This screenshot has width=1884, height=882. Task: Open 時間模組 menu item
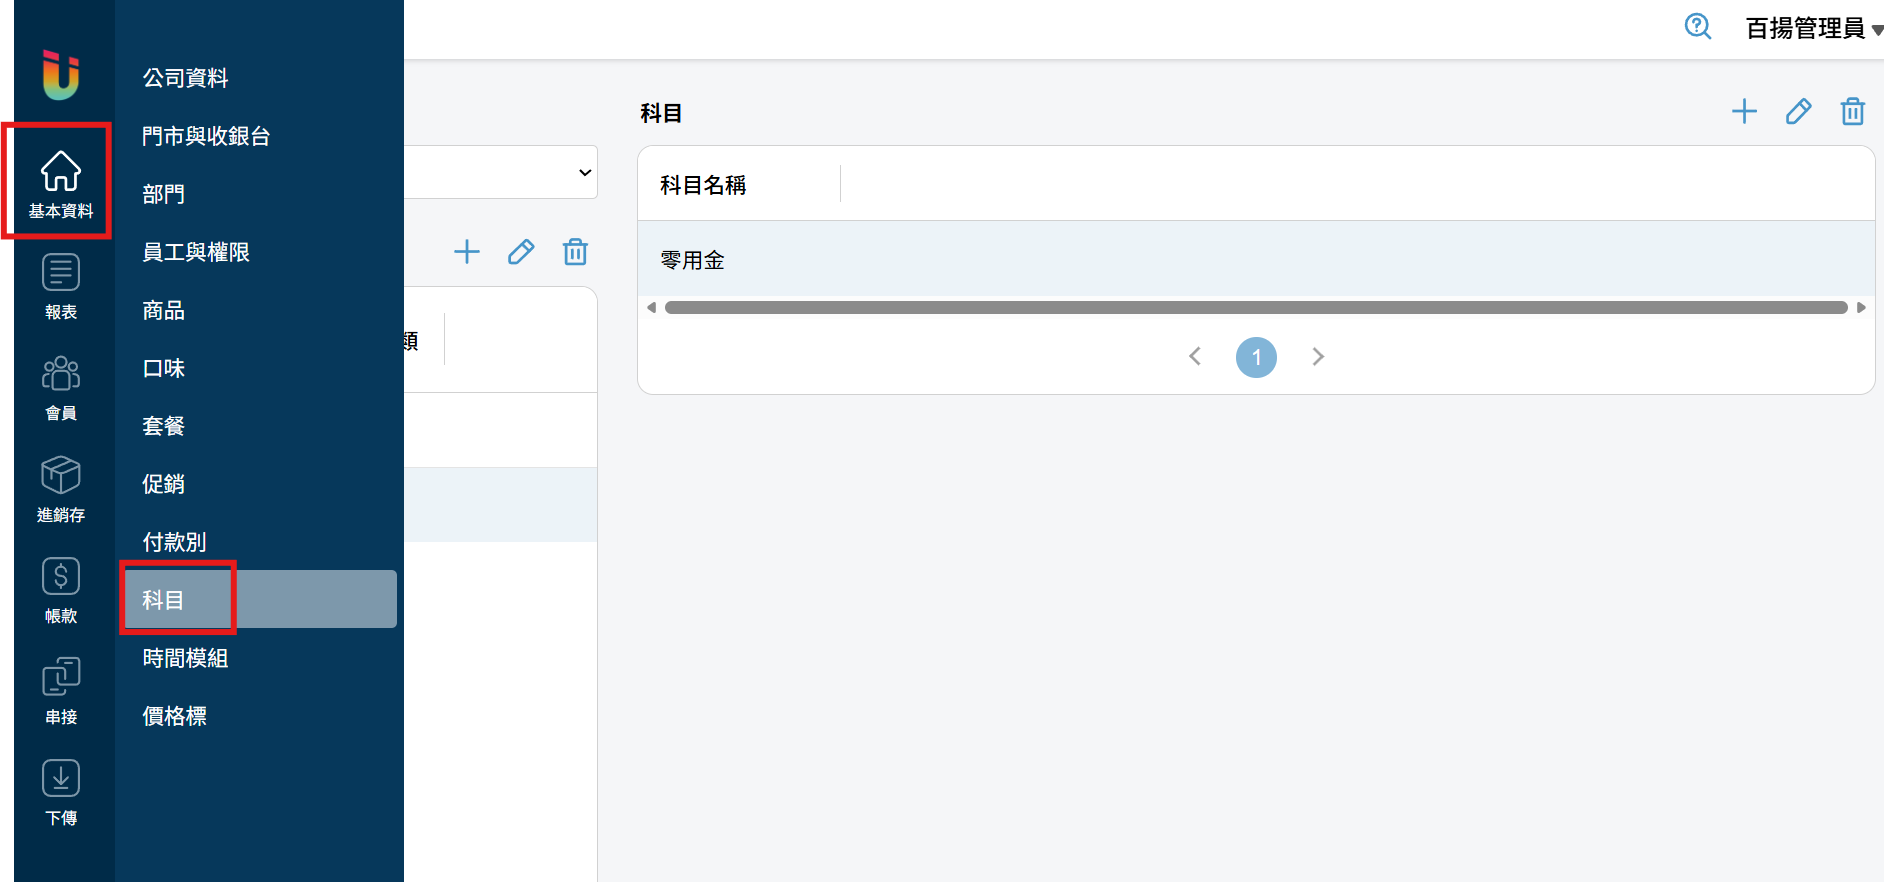click(x=185, y=658)
